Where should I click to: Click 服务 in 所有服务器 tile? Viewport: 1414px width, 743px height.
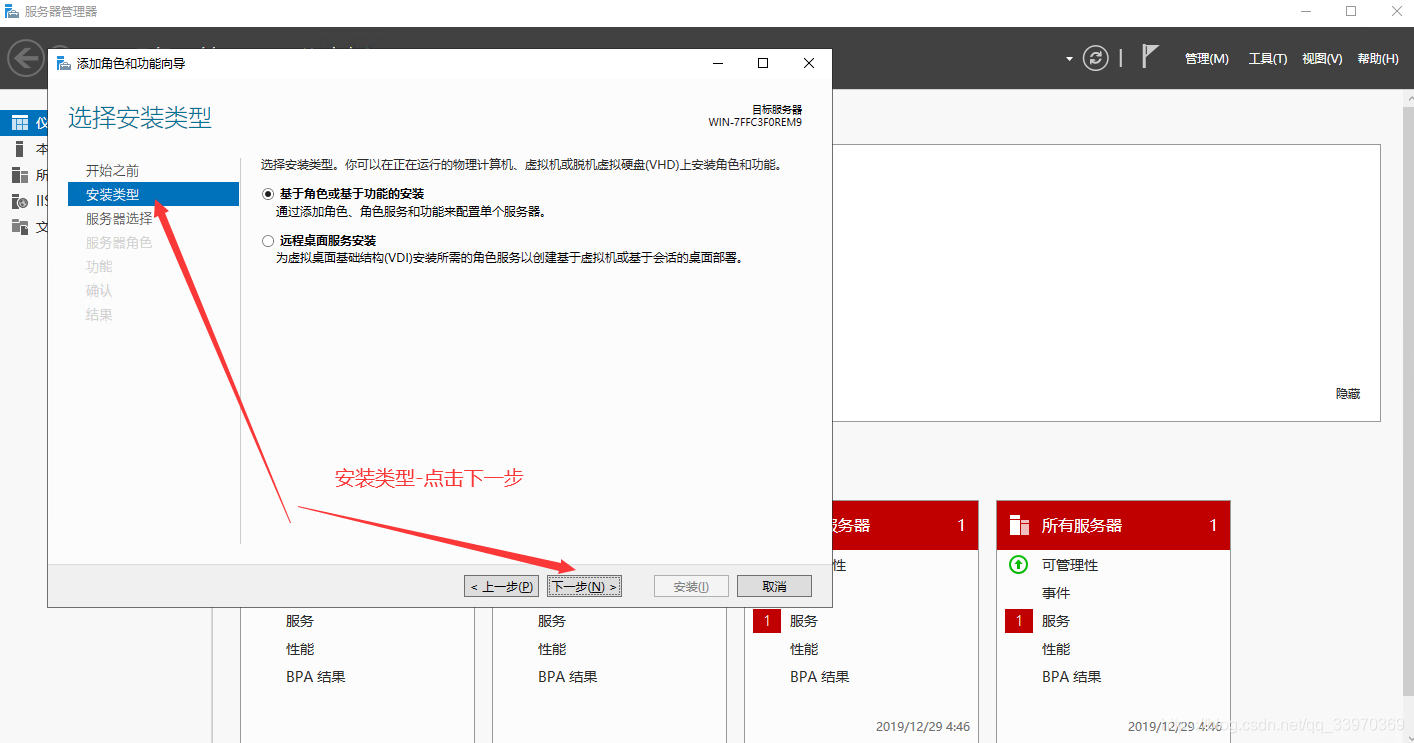[x=1056, y=621]
